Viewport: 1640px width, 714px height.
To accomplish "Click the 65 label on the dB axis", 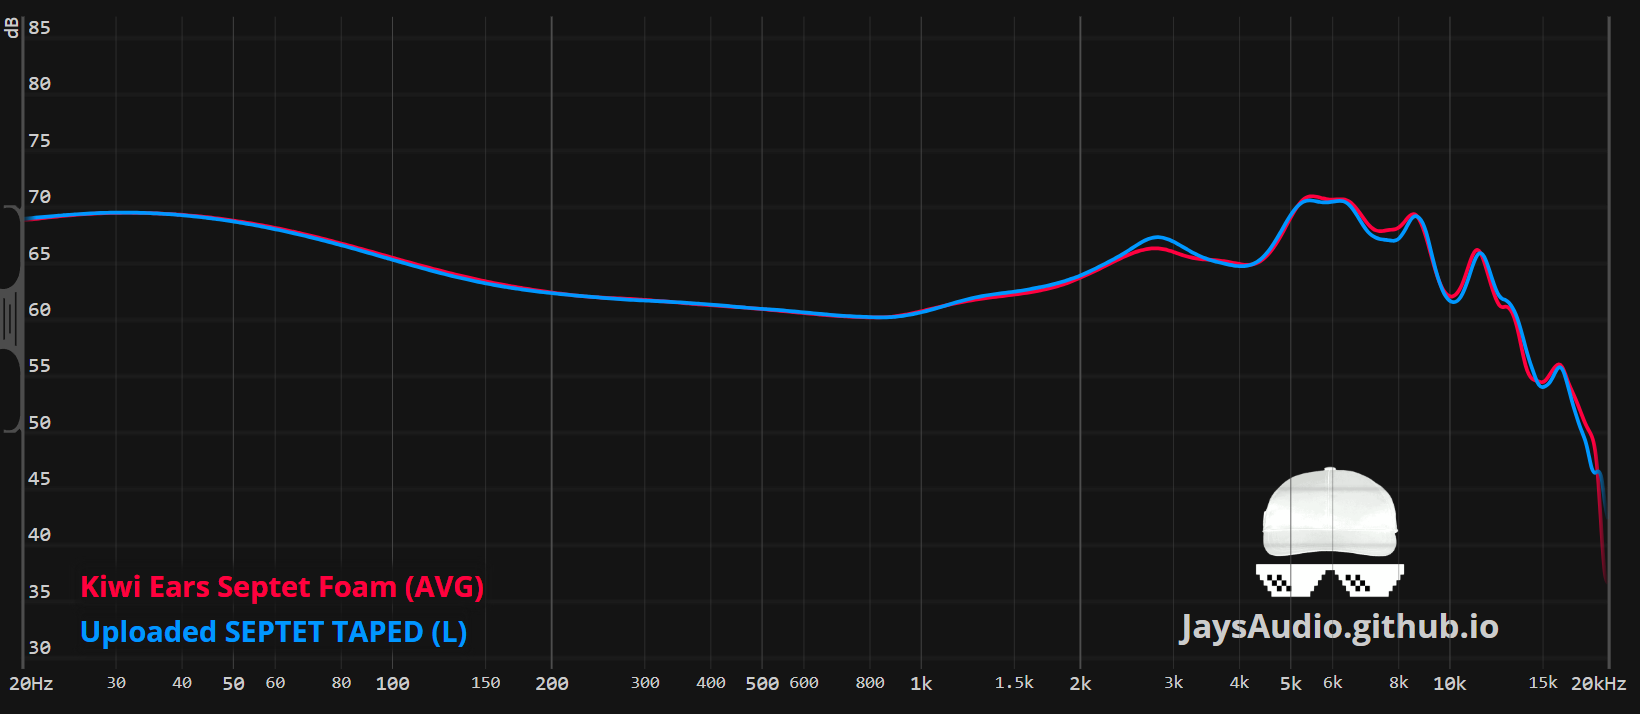I will click(x=39, y=254).
